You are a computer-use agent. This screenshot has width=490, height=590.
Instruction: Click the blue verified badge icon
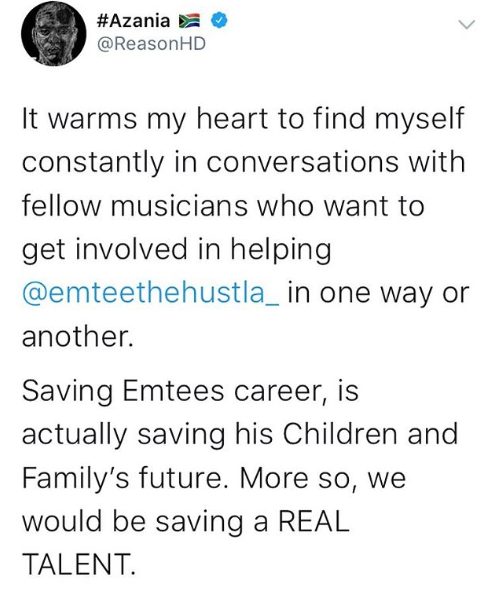pyautogui.click(x=220, y=21)
